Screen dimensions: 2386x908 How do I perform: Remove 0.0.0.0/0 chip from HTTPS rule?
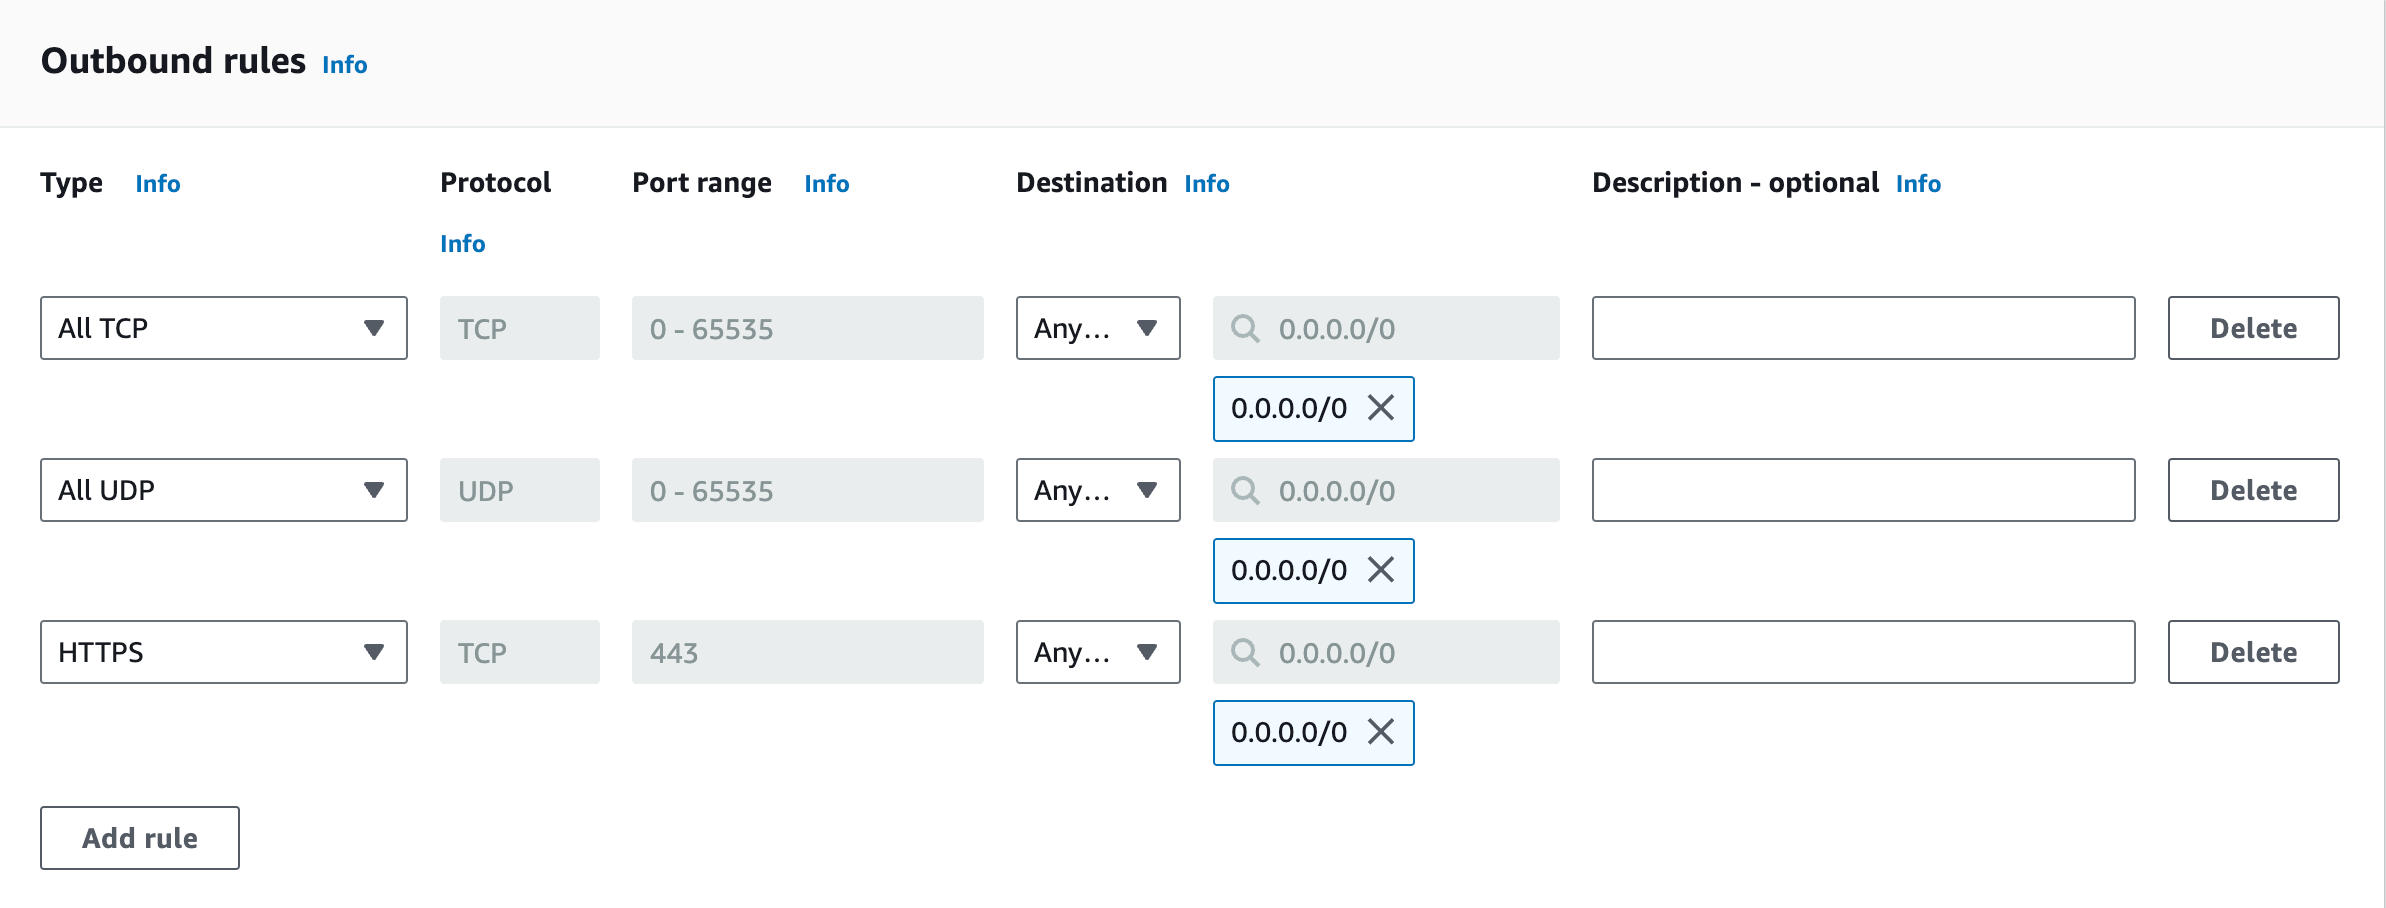[x=1381, y=732]
